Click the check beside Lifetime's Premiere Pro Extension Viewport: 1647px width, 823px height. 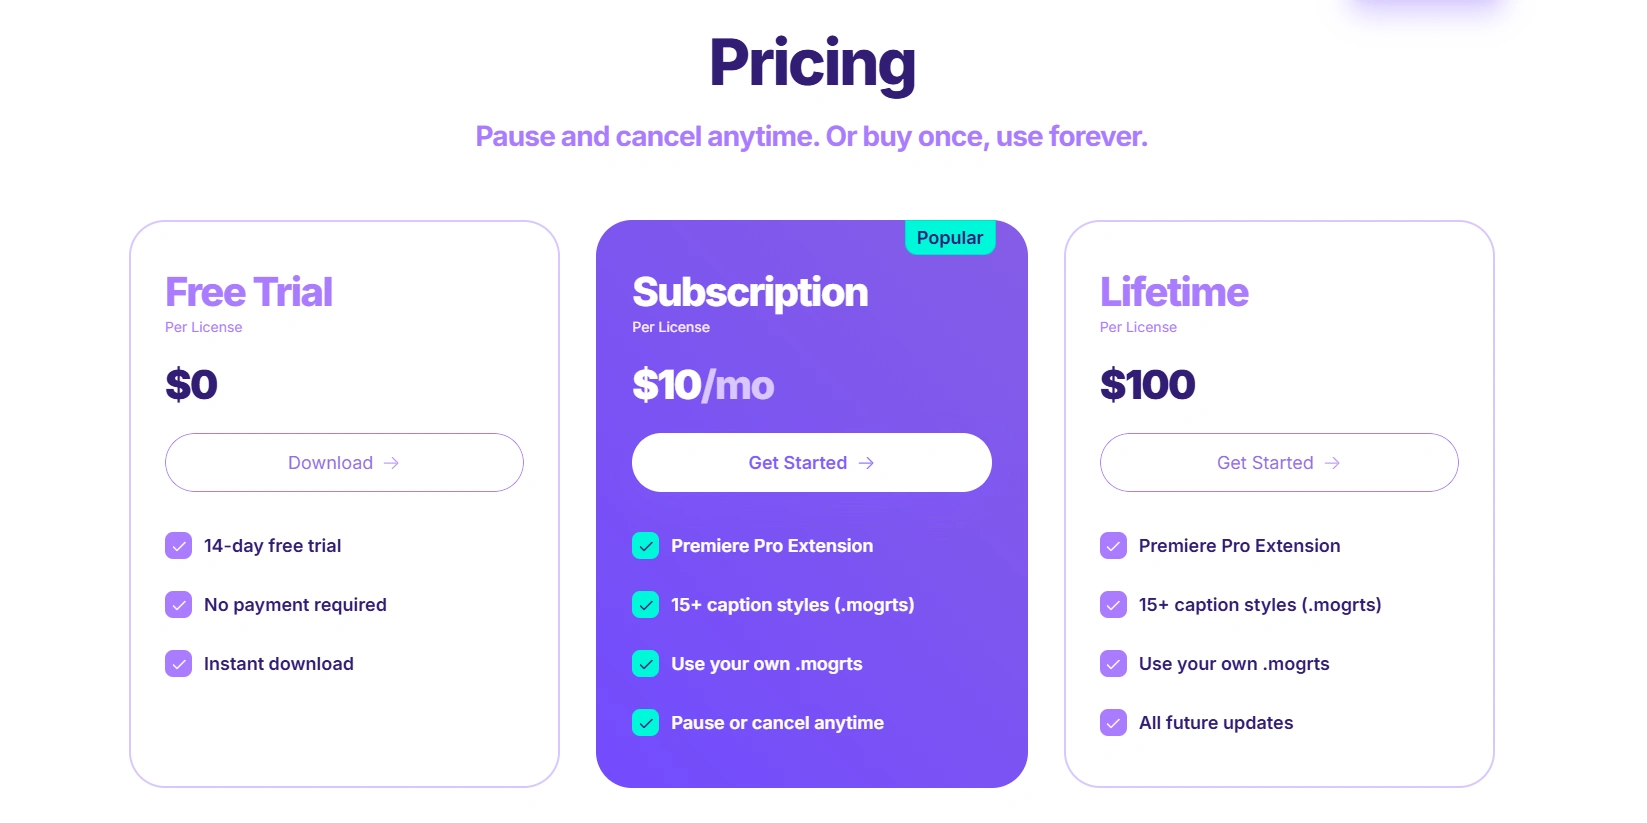tap(1113, 546)
